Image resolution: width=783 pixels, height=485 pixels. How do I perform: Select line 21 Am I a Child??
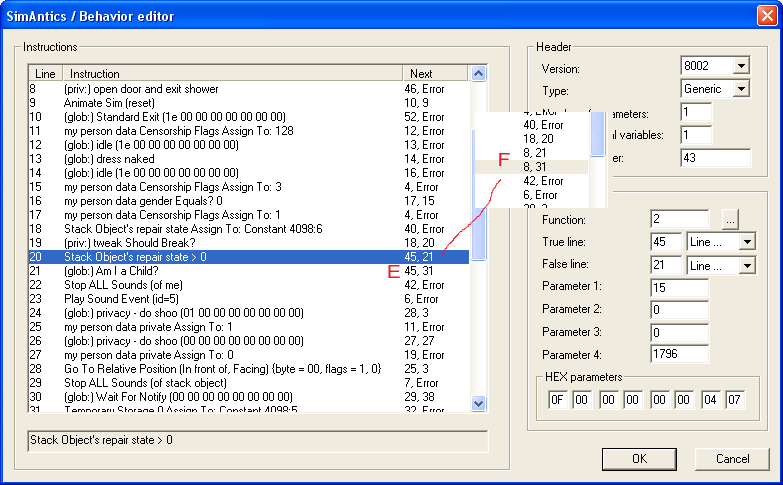point(249,271)
